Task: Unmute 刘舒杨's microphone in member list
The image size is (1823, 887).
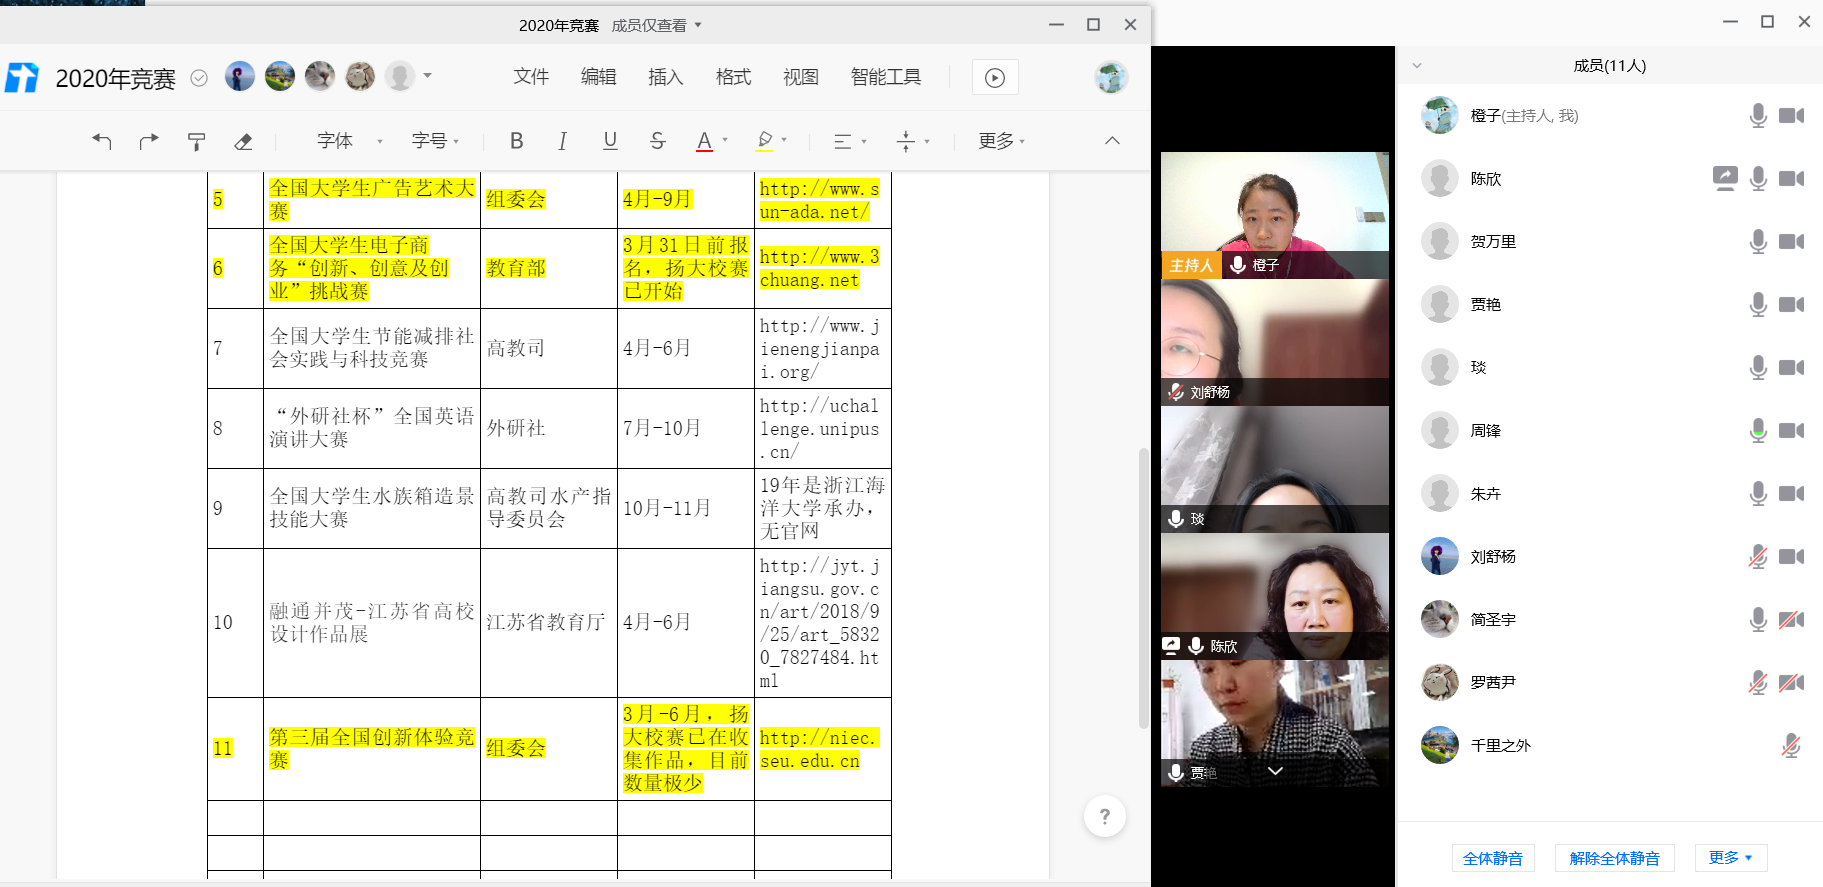Action: pyautogui.click(x=1758, y=557)
